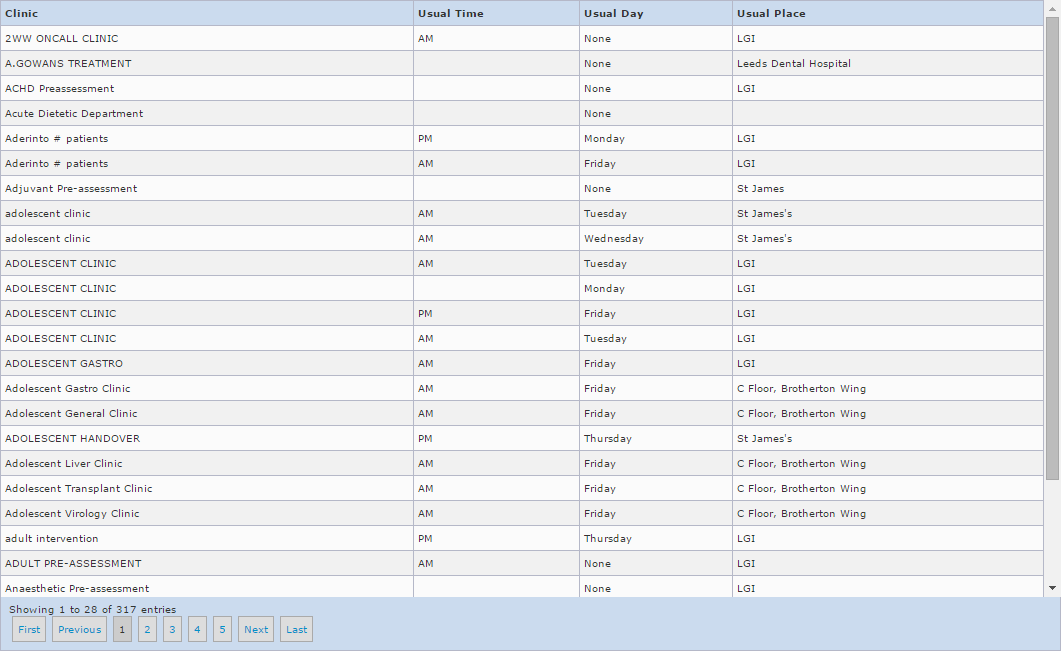Screen dimensions: 1061x651
Task: Click scrollbar down arrow
Action: [x=1052, y=588]
